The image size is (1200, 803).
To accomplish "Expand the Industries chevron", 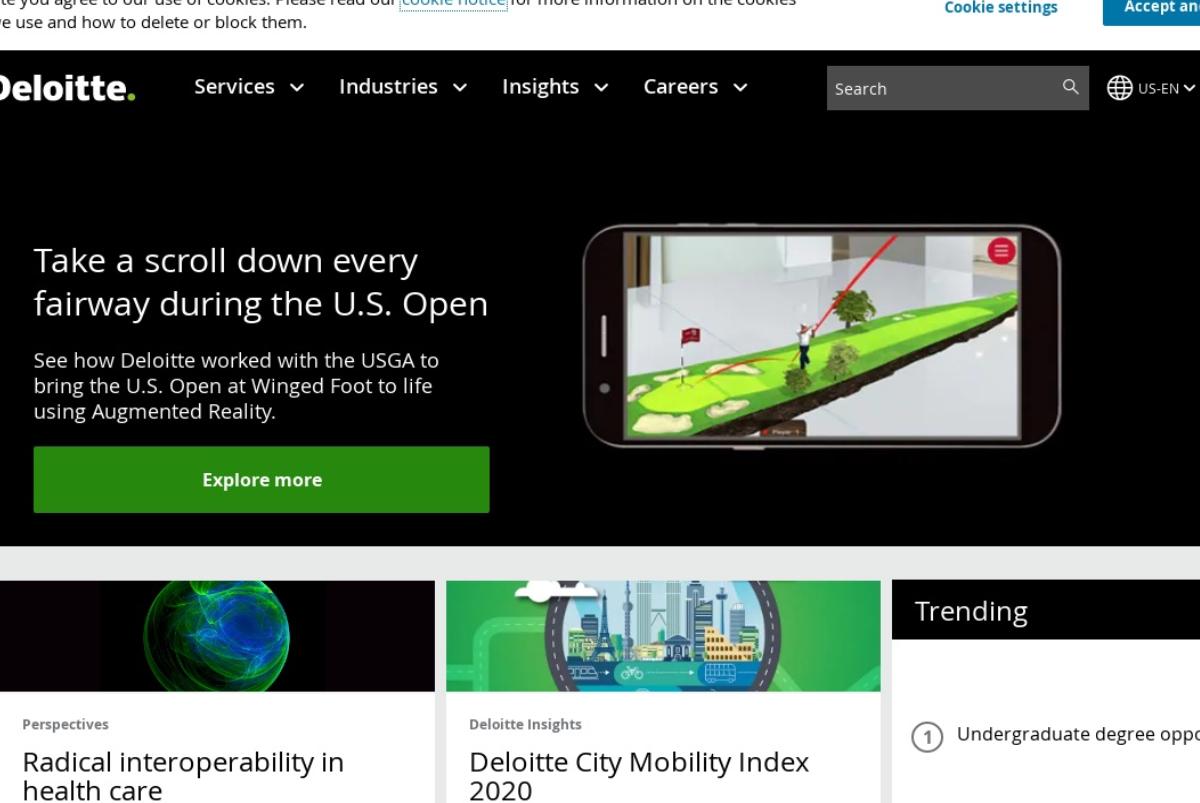I will pos(460,88).
